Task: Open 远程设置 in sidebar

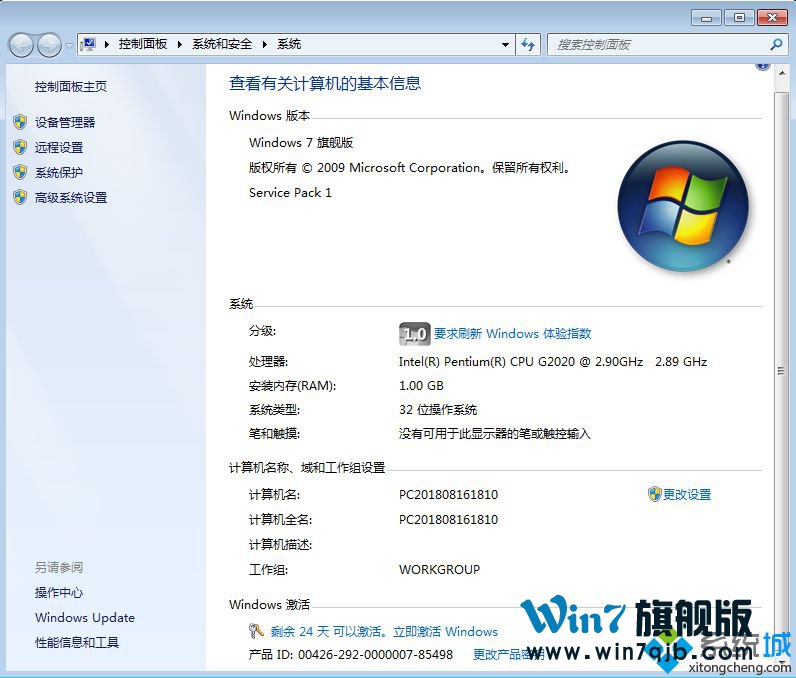Action: tap(59, 148)
